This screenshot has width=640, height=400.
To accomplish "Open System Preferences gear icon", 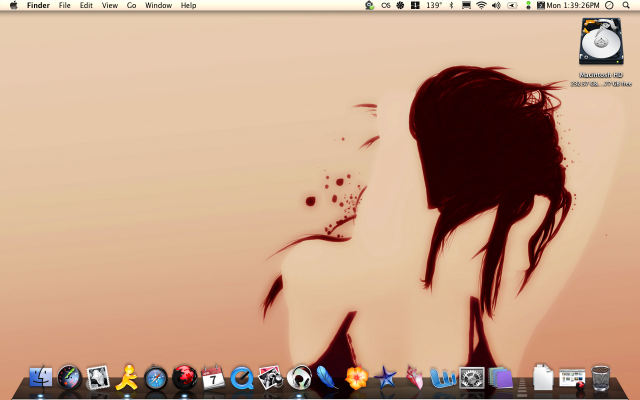I will (x=472, y=378).
